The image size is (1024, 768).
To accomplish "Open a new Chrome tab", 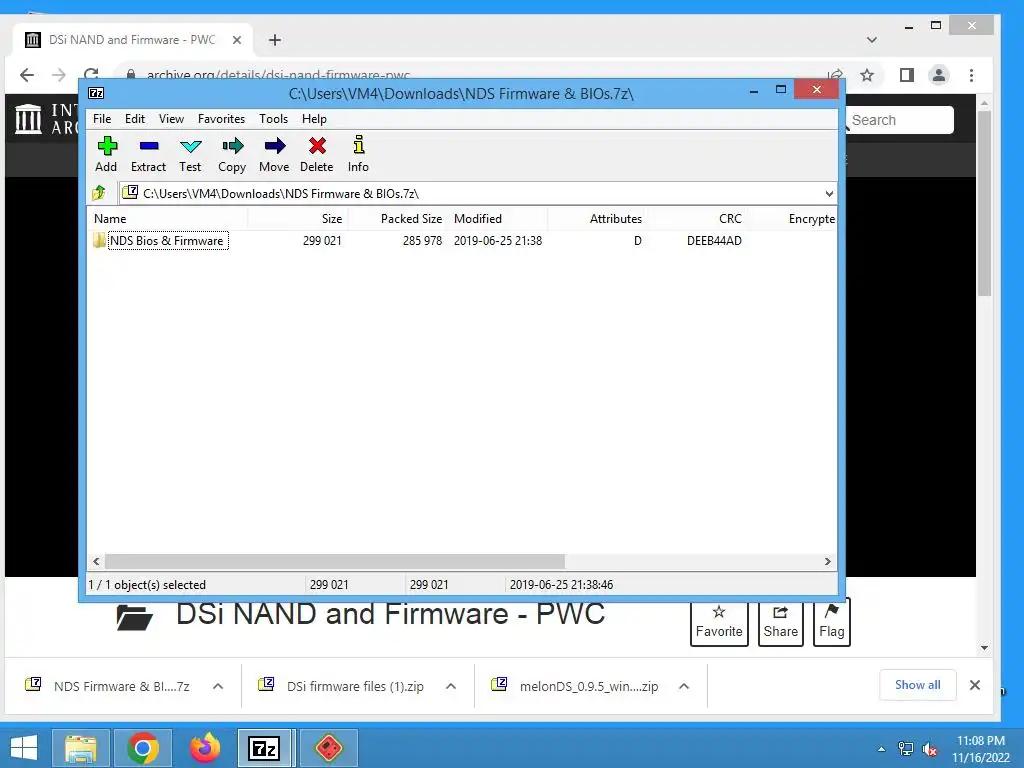I will pyautogui.click(x=275, y=40).
